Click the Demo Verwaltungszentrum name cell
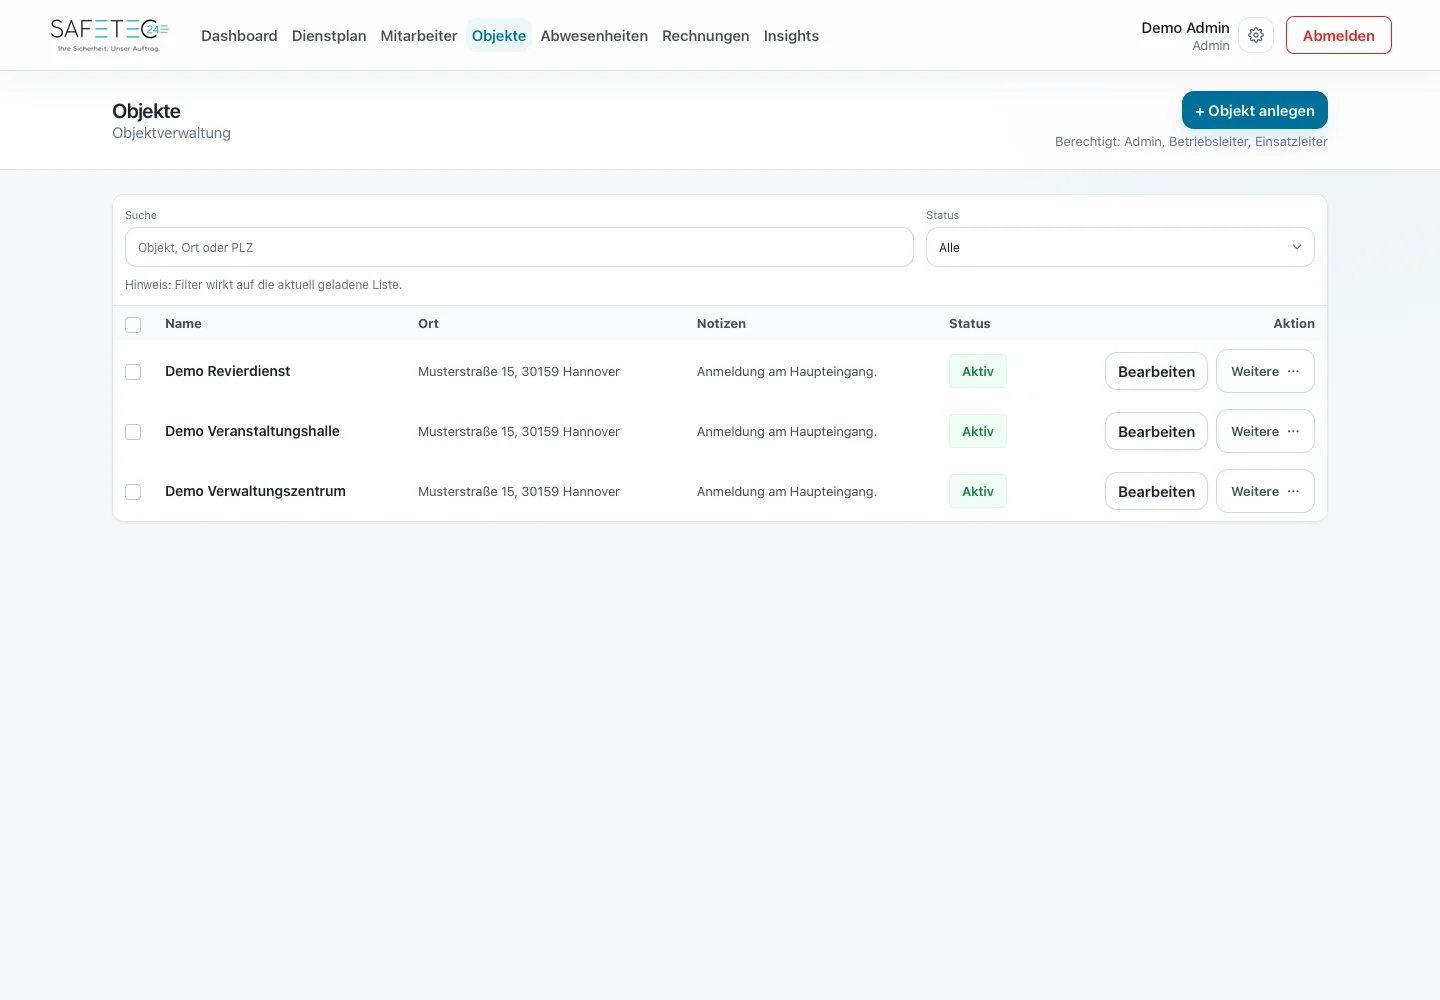Viewport: 1440px width, 1000px height. [255, 491]
